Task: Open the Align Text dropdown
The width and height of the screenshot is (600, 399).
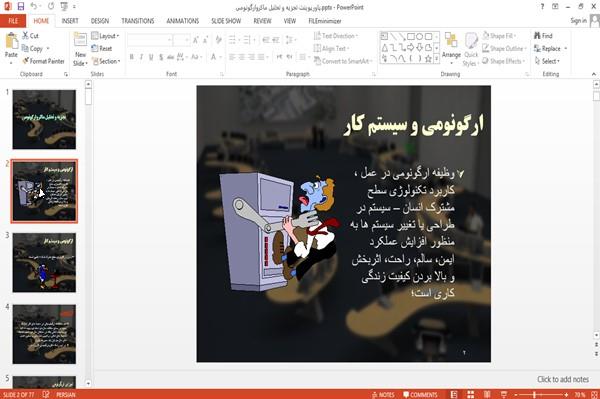Action: point(331,48)
